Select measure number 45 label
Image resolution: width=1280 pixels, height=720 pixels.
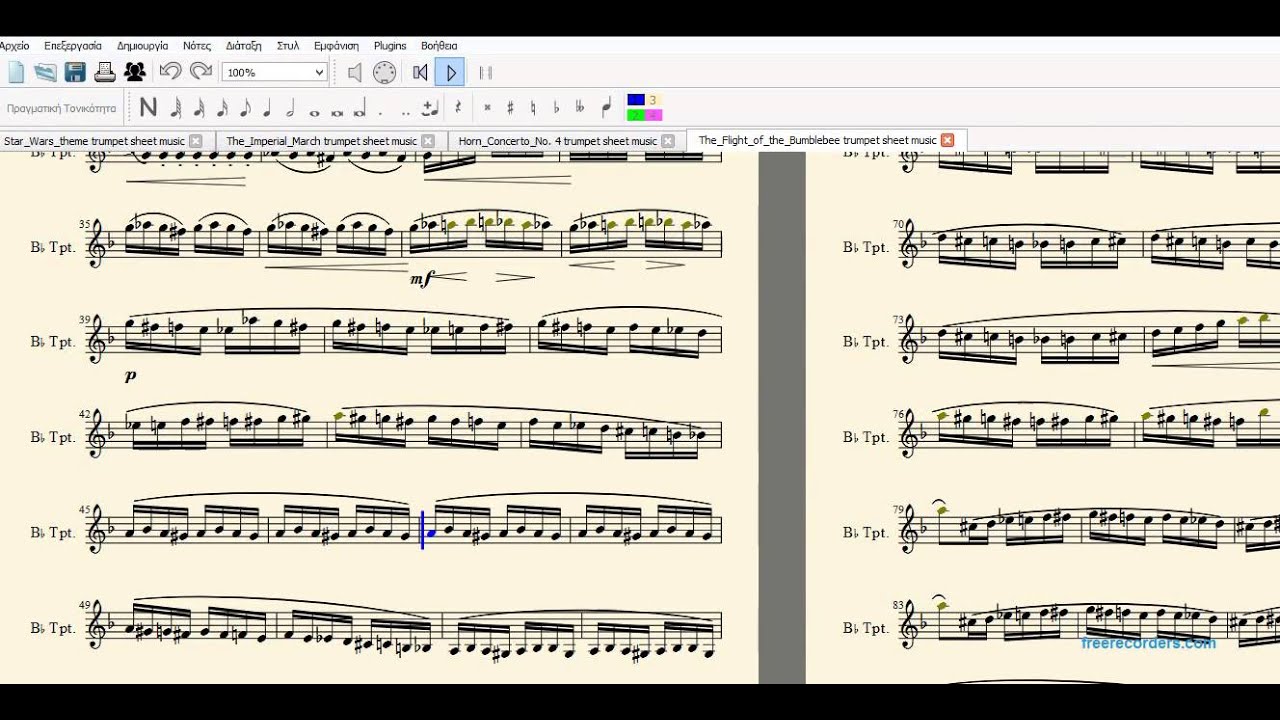pyautogui.click(x=85, y=511)
